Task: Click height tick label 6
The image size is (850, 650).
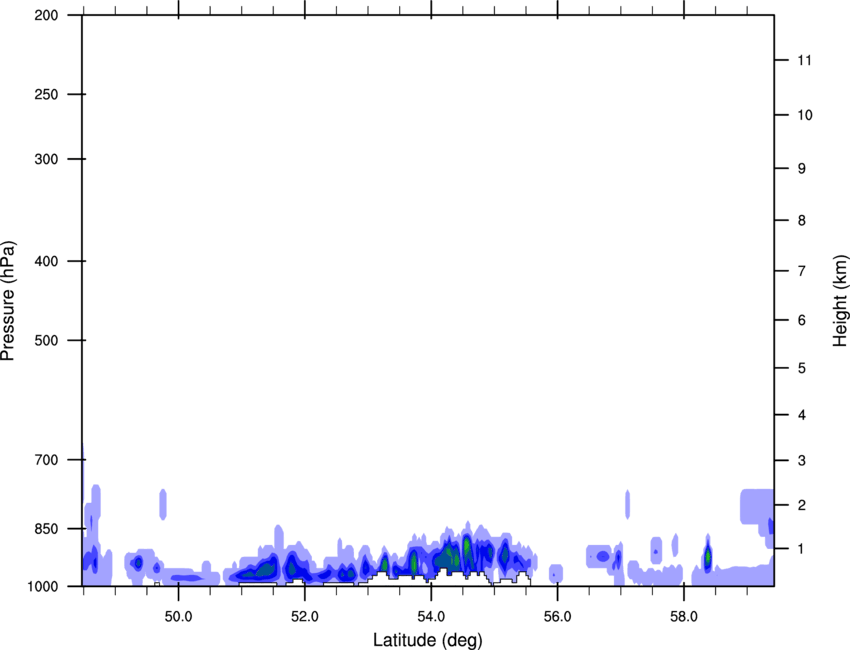Action: click(x=801, y=320)
